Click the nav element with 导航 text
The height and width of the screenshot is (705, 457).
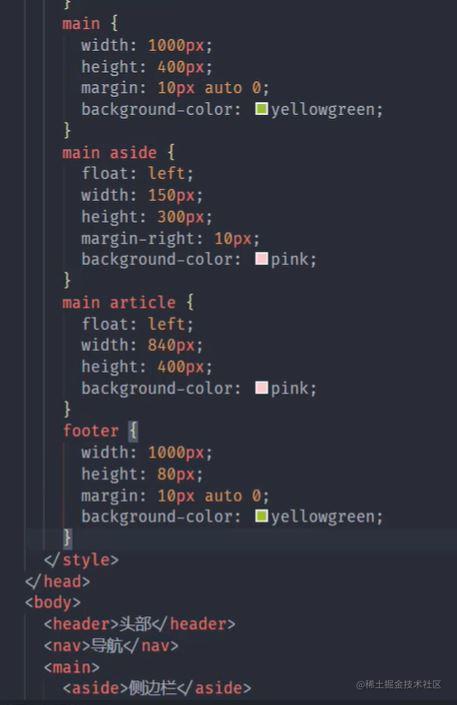(111, 646)
